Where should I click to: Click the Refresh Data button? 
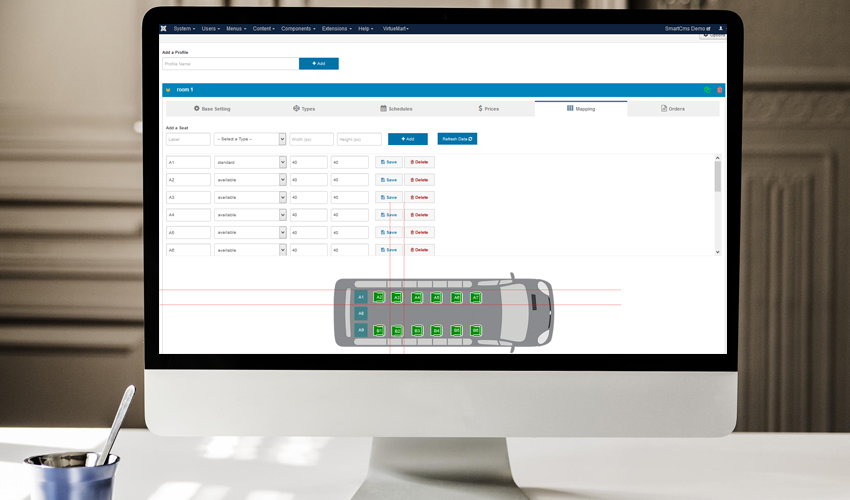[x=457, y=139]
